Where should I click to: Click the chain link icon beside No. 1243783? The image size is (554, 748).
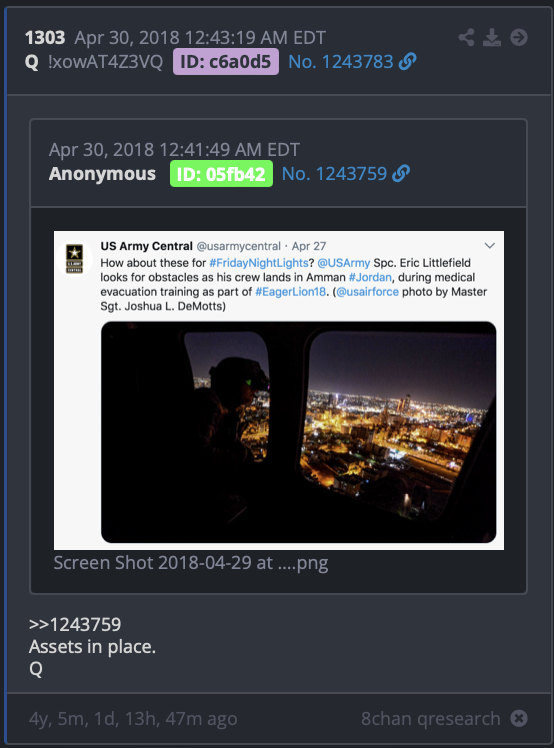(x=407, y=62)
